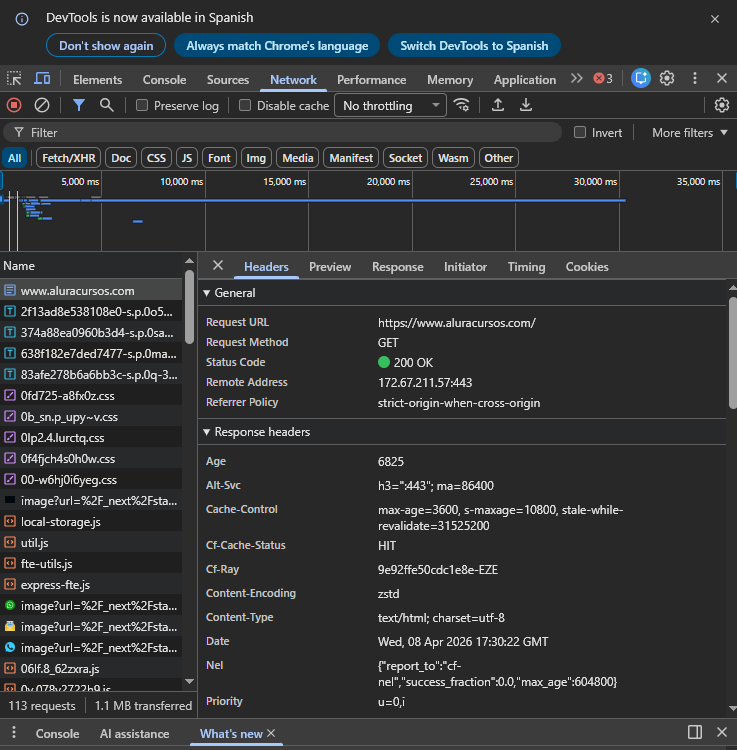Open network conditions Wi-Fi icon
Image resolution: width=737 pixels, height=750 pixels.
(x=461, y=105)
